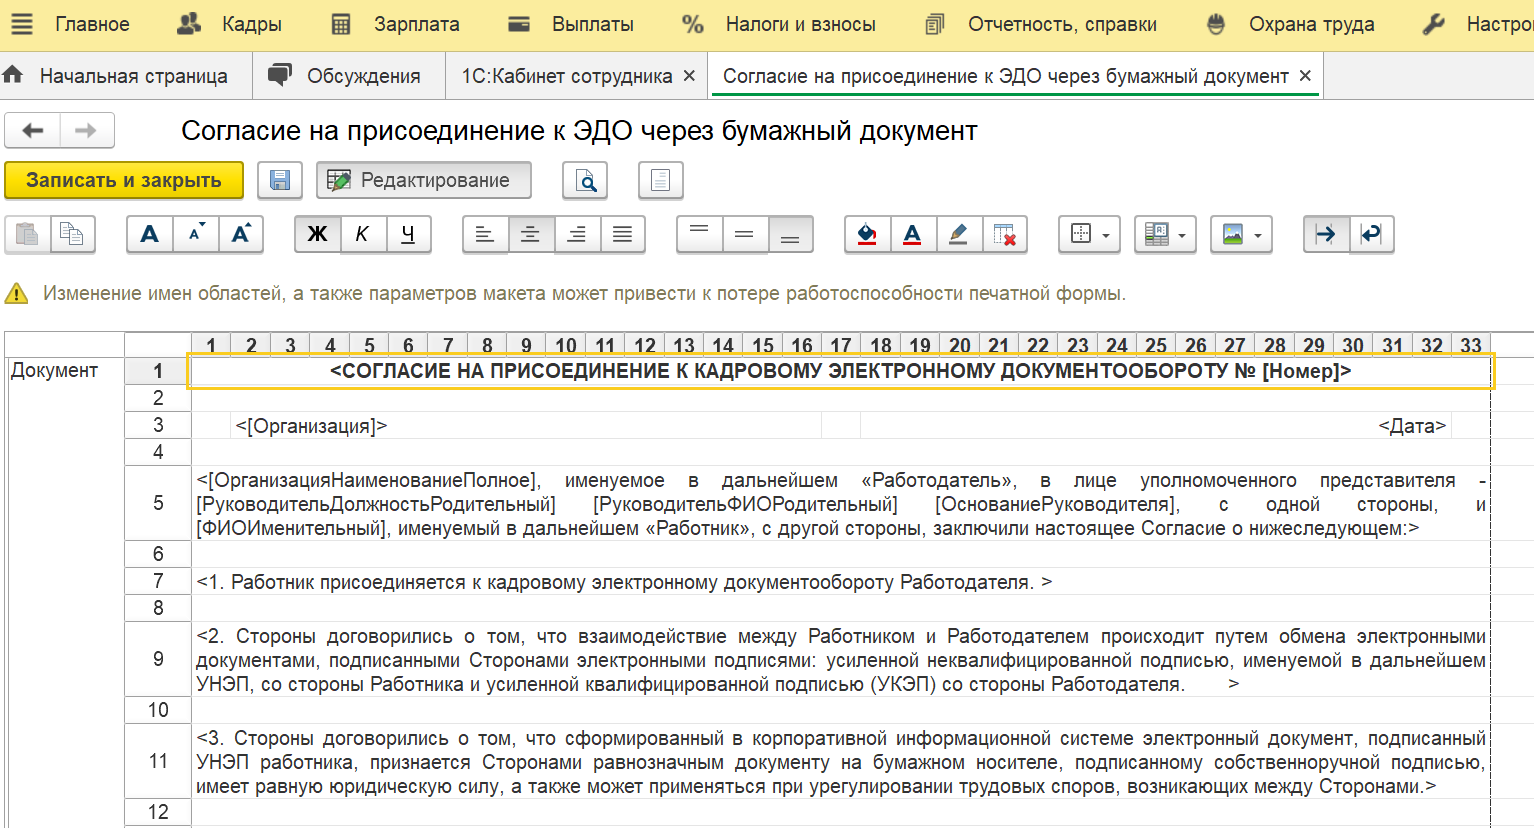Copy selection using the copy icon
Viewport: 1534px width, 828px height.
73,234
